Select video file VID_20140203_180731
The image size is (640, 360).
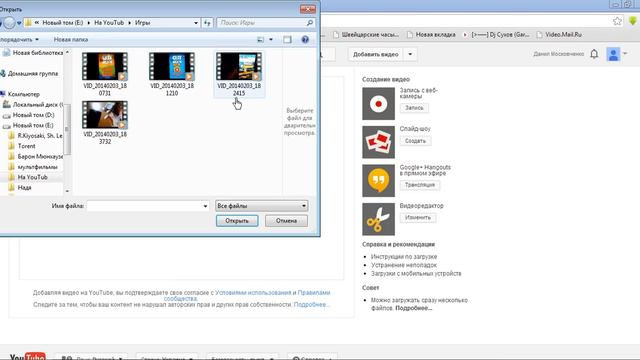pos(105,74)
